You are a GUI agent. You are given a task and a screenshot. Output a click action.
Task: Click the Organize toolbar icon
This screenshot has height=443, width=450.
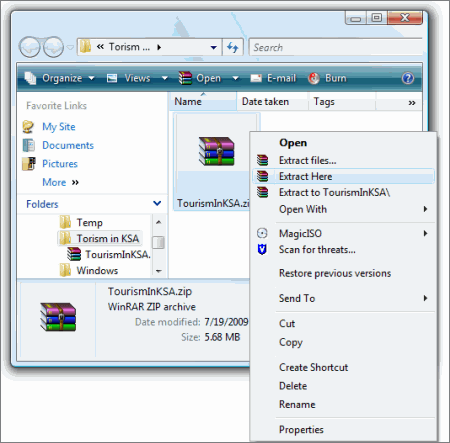pyautogui.click(x=31, y=78)
